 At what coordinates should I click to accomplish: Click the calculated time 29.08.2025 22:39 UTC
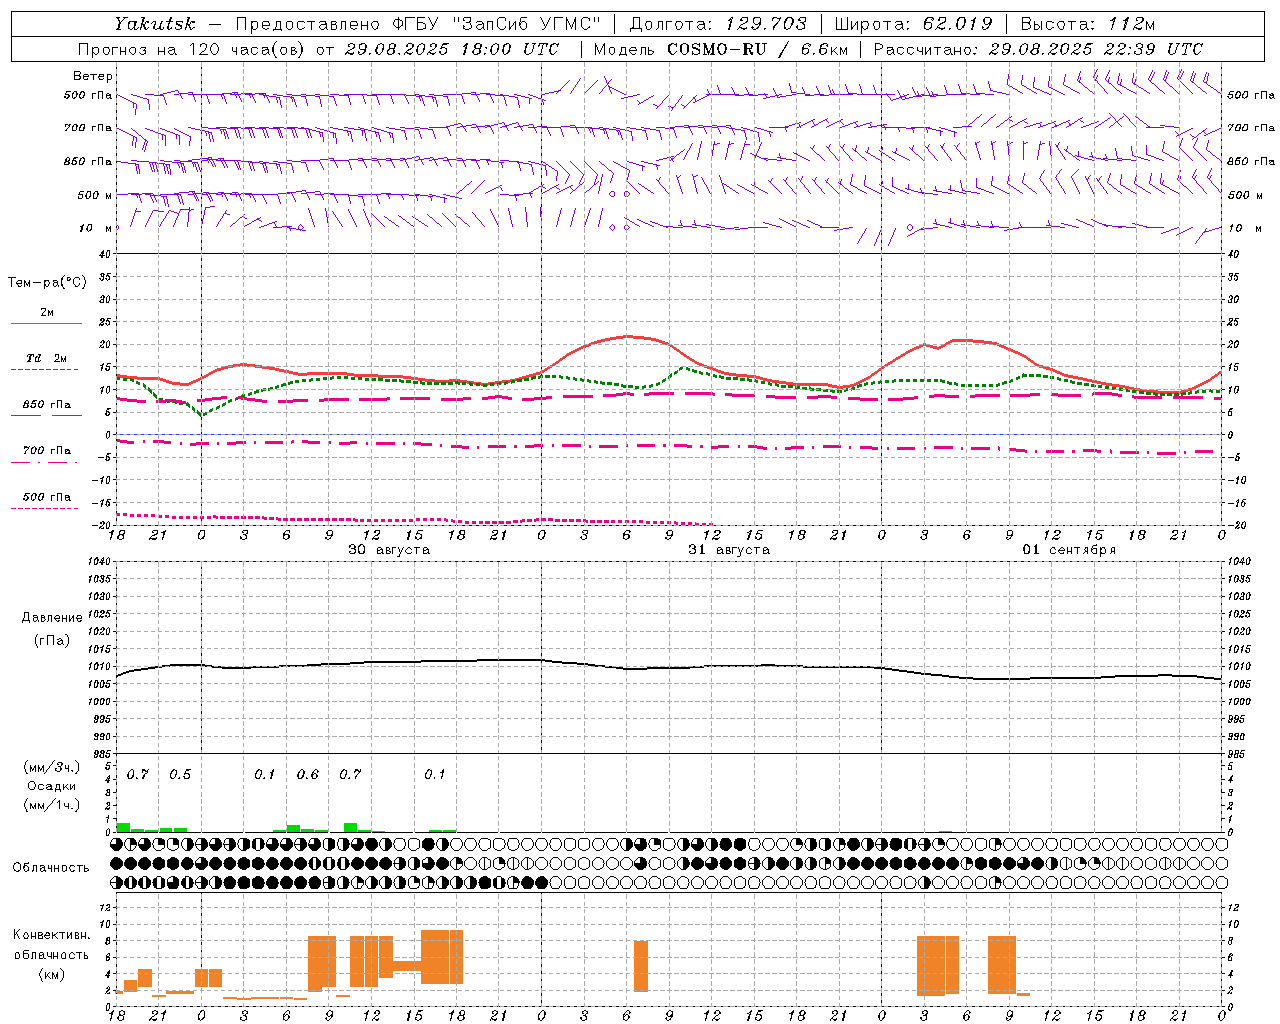tap(1095, 49)
